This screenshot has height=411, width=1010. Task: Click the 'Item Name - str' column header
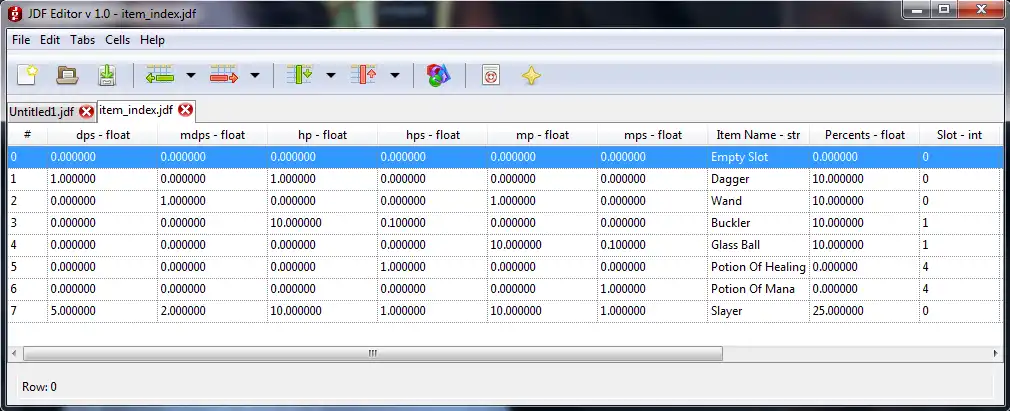(758, 135)
